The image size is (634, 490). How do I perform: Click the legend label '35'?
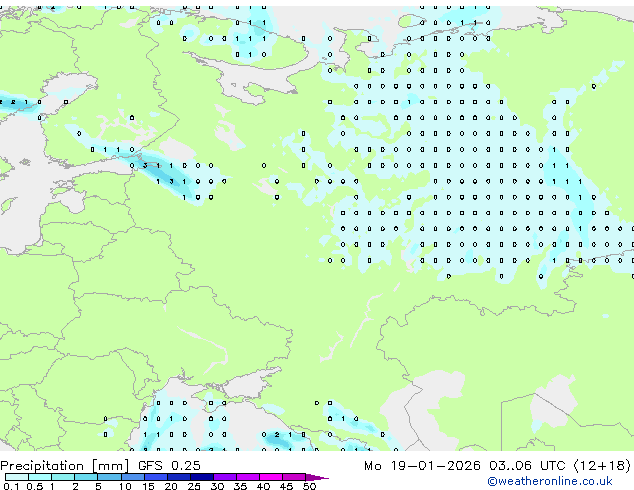pyautogui.click(x=240, y=486)
